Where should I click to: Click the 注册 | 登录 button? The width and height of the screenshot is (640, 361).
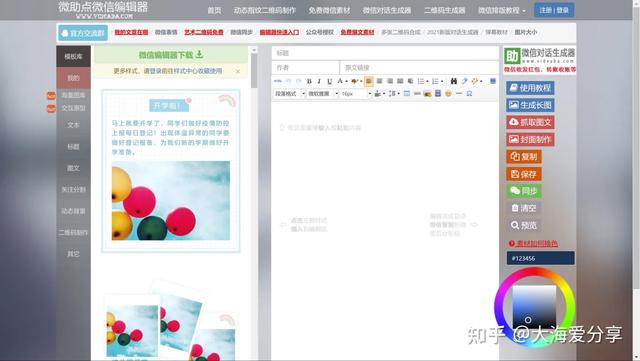(x=554, y=10)
